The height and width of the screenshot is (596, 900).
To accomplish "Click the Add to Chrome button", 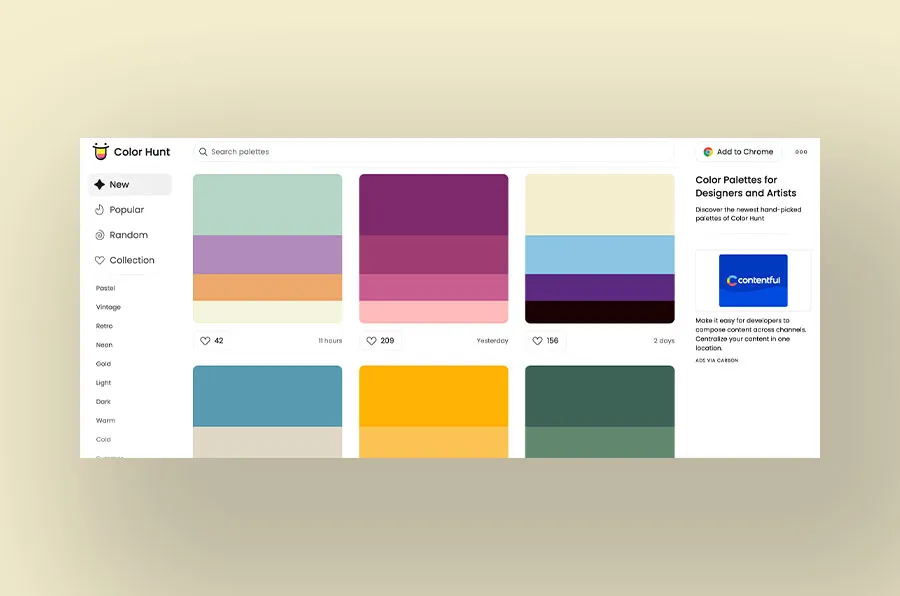I will pos(738,151).
